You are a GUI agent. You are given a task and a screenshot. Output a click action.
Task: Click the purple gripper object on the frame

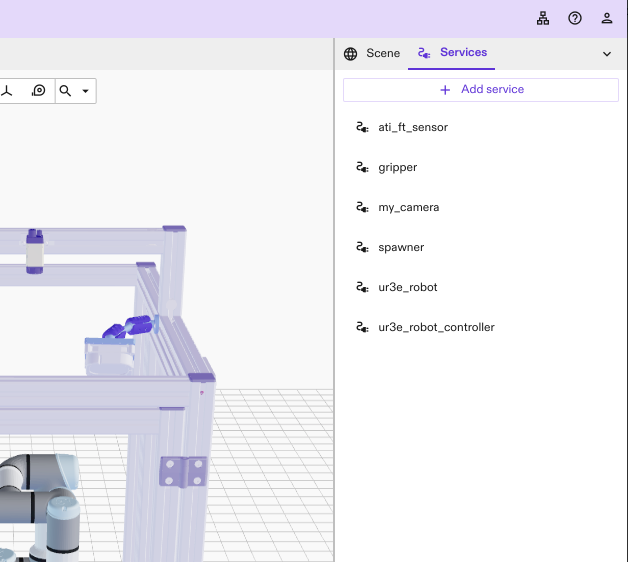point(130,327)
